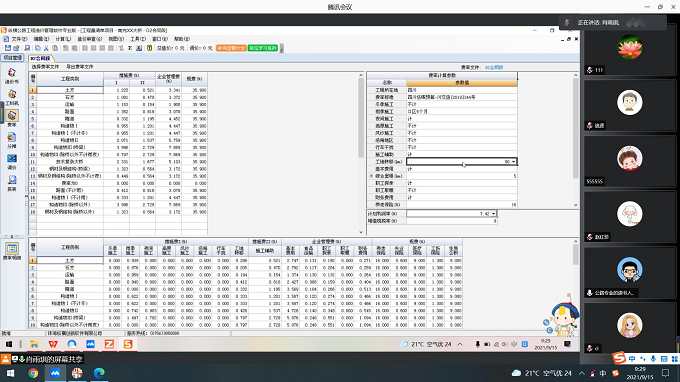Click the 费率明细 icon in lower sidebar
680x382 pixels.
click(x=12, y=251)
